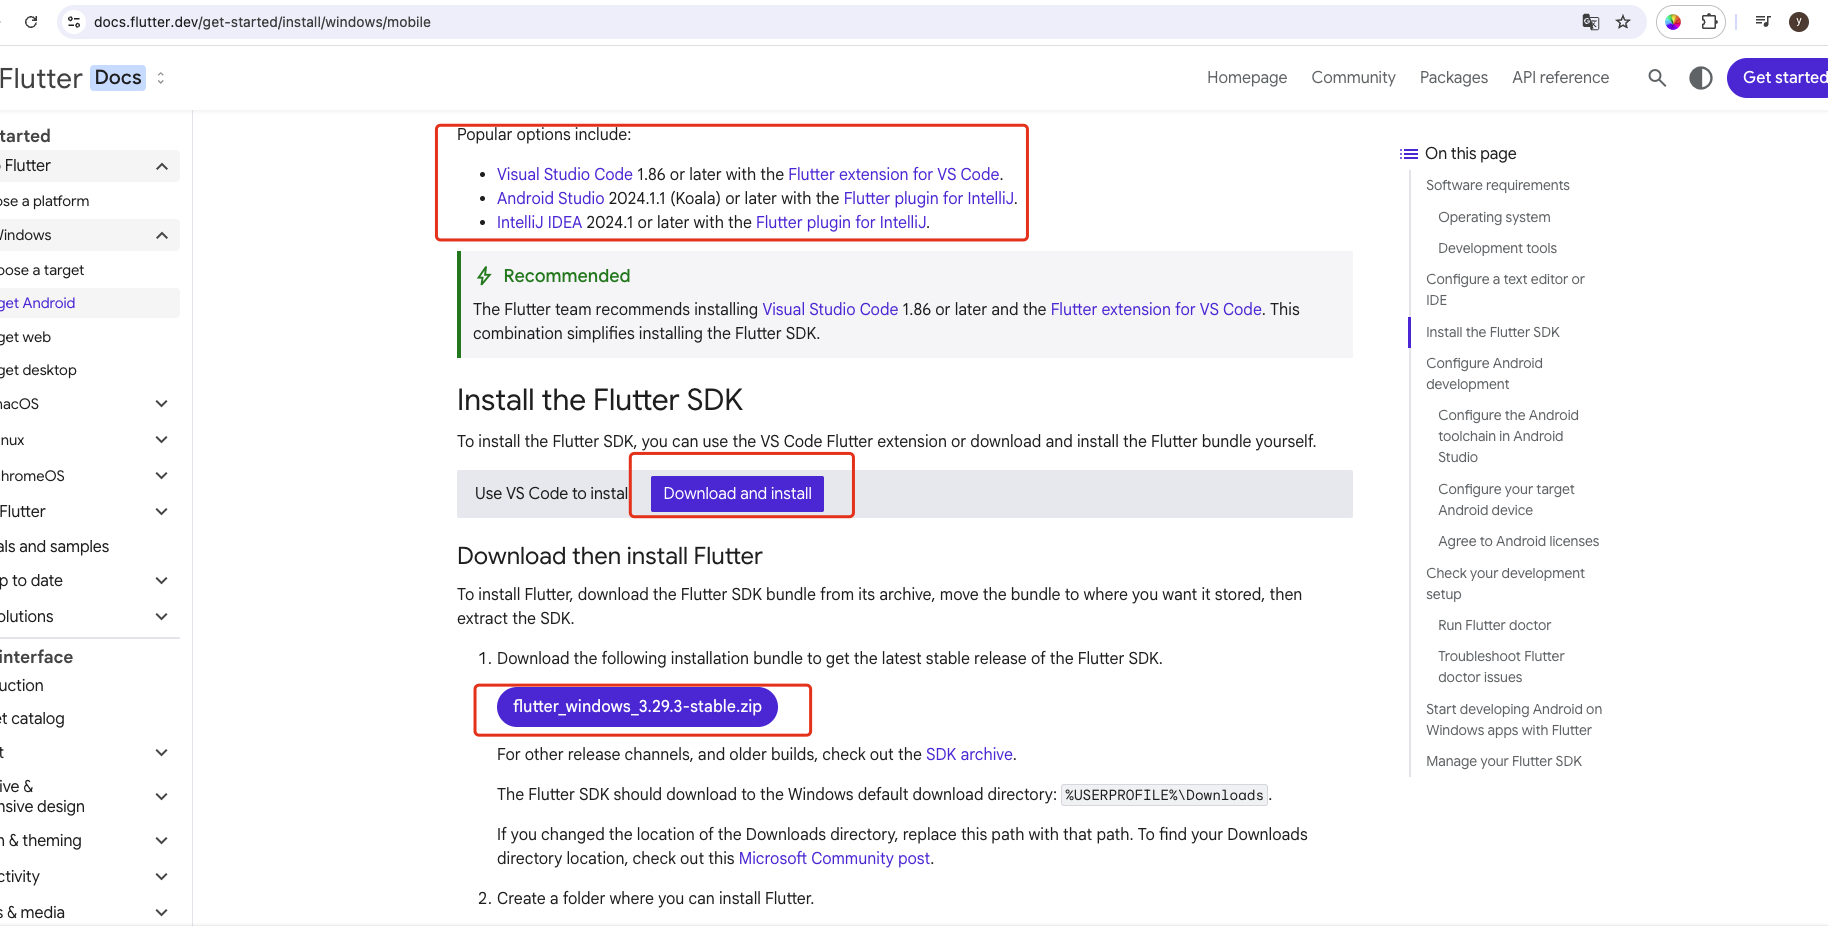Viewport: 1828px width, 944px height.
Task: Toggle dark mode theme icon
Action: [x=1701, y=78]
